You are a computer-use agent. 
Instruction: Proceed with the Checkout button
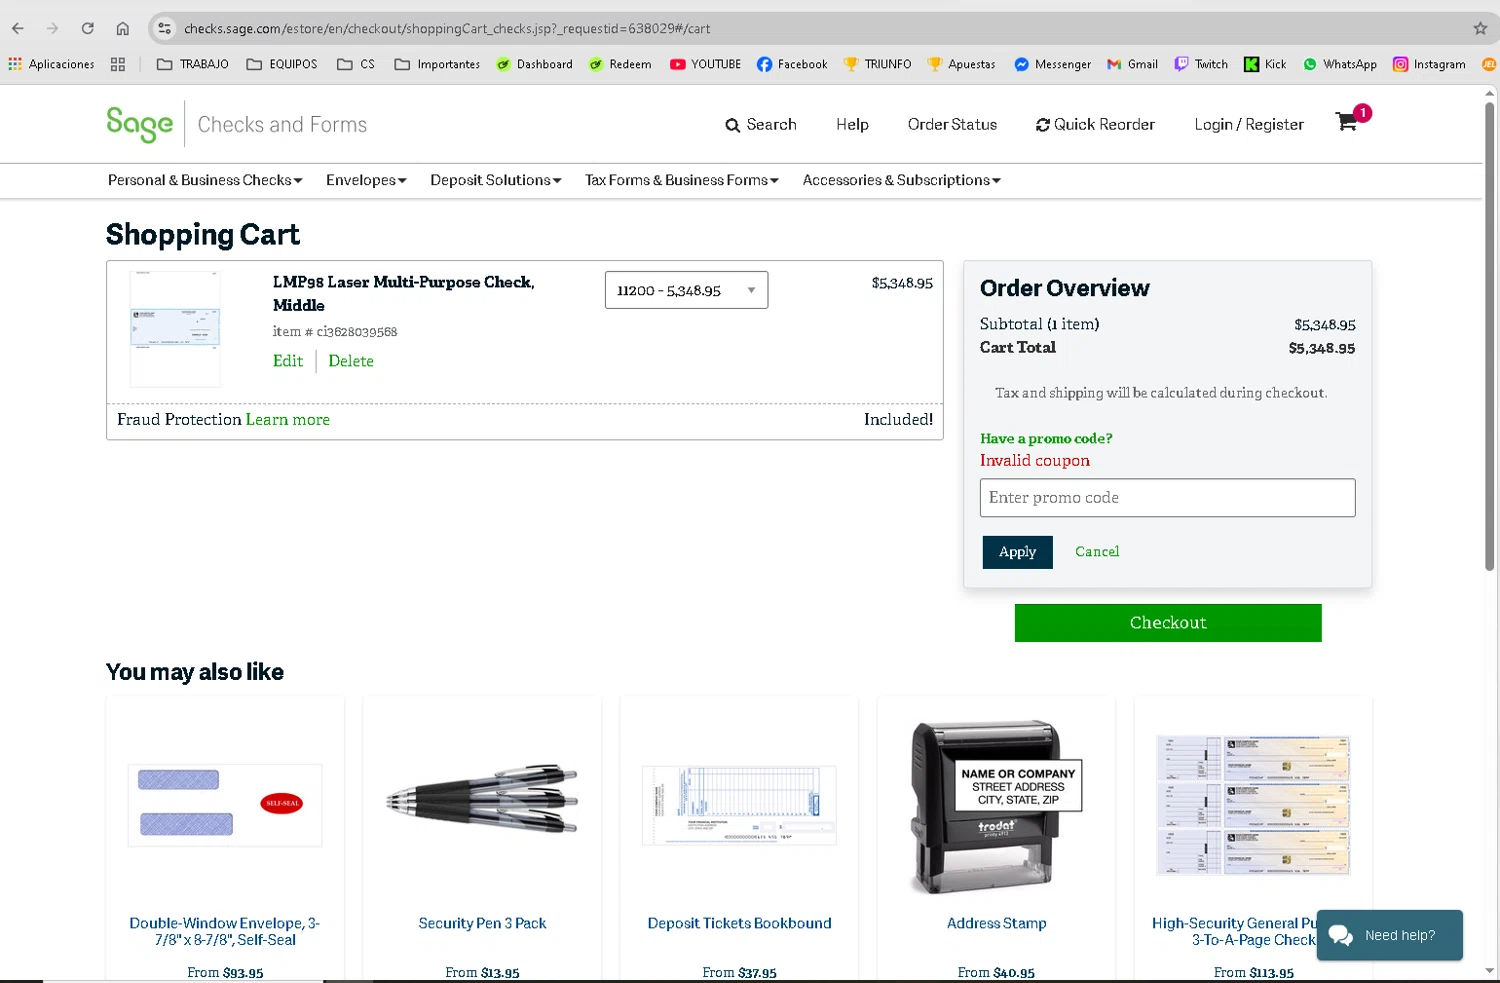coord(1168,623)
